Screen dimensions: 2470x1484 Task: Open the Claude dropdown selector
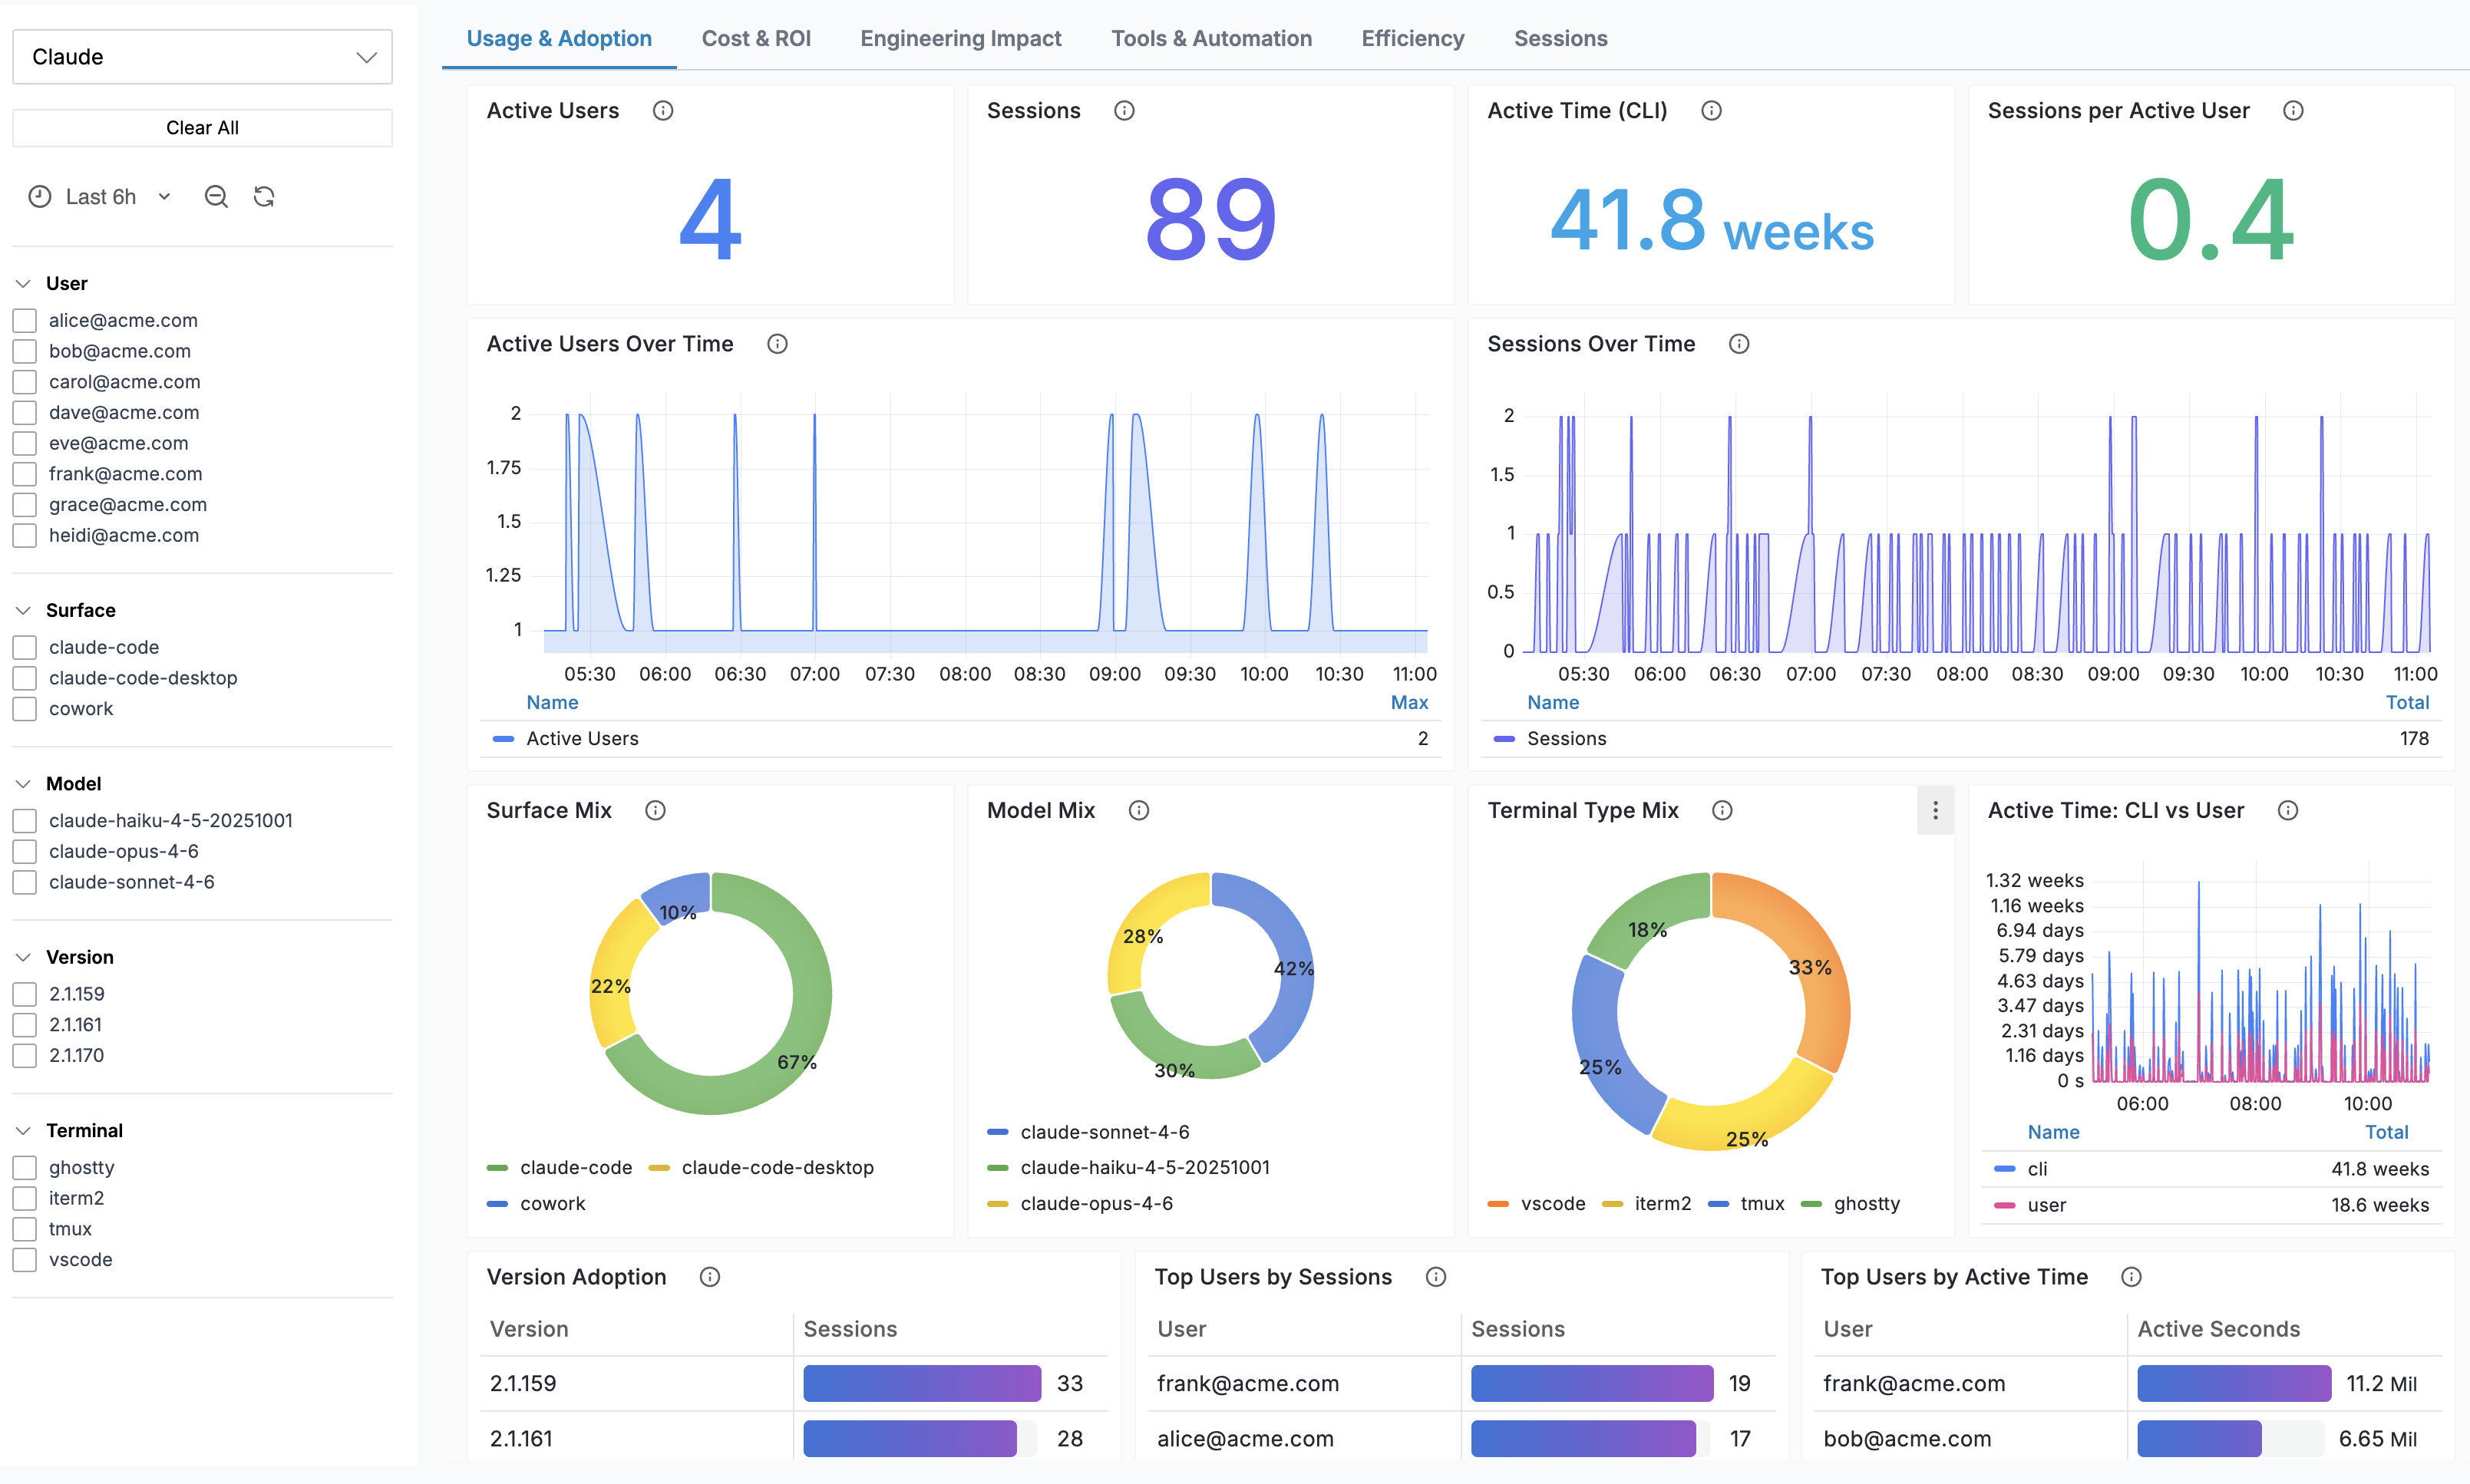(x=202, y=57)
